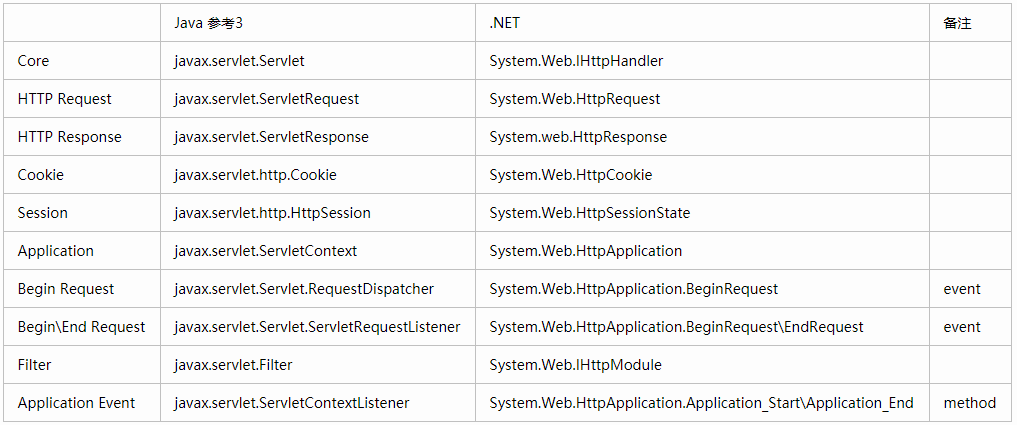
Task: Click the 'HTTP Request' row label
Action: tap(82, 99)
